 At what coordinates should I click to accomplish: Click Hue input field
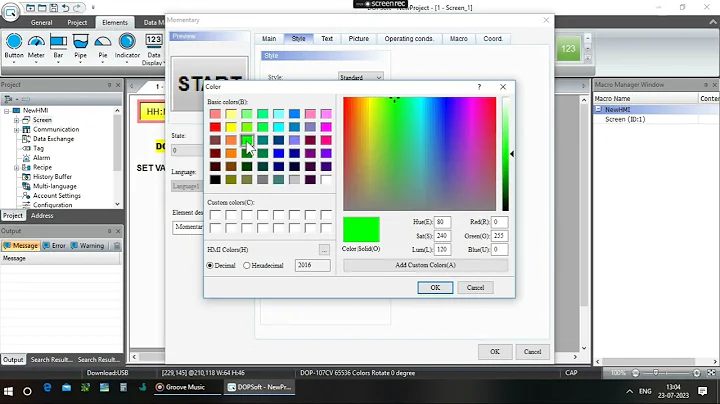pos(443,222)
